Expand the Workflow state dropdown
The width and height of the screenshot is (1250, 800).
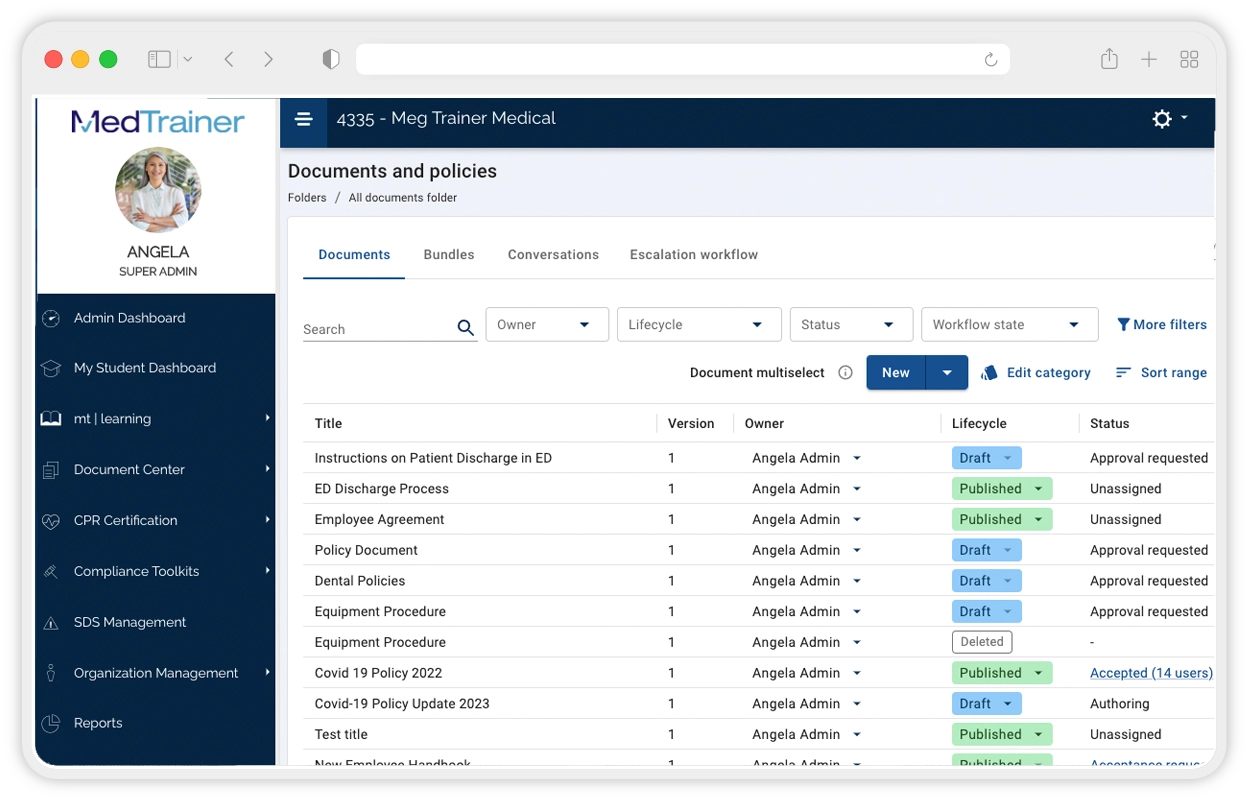pos(1008,325)
